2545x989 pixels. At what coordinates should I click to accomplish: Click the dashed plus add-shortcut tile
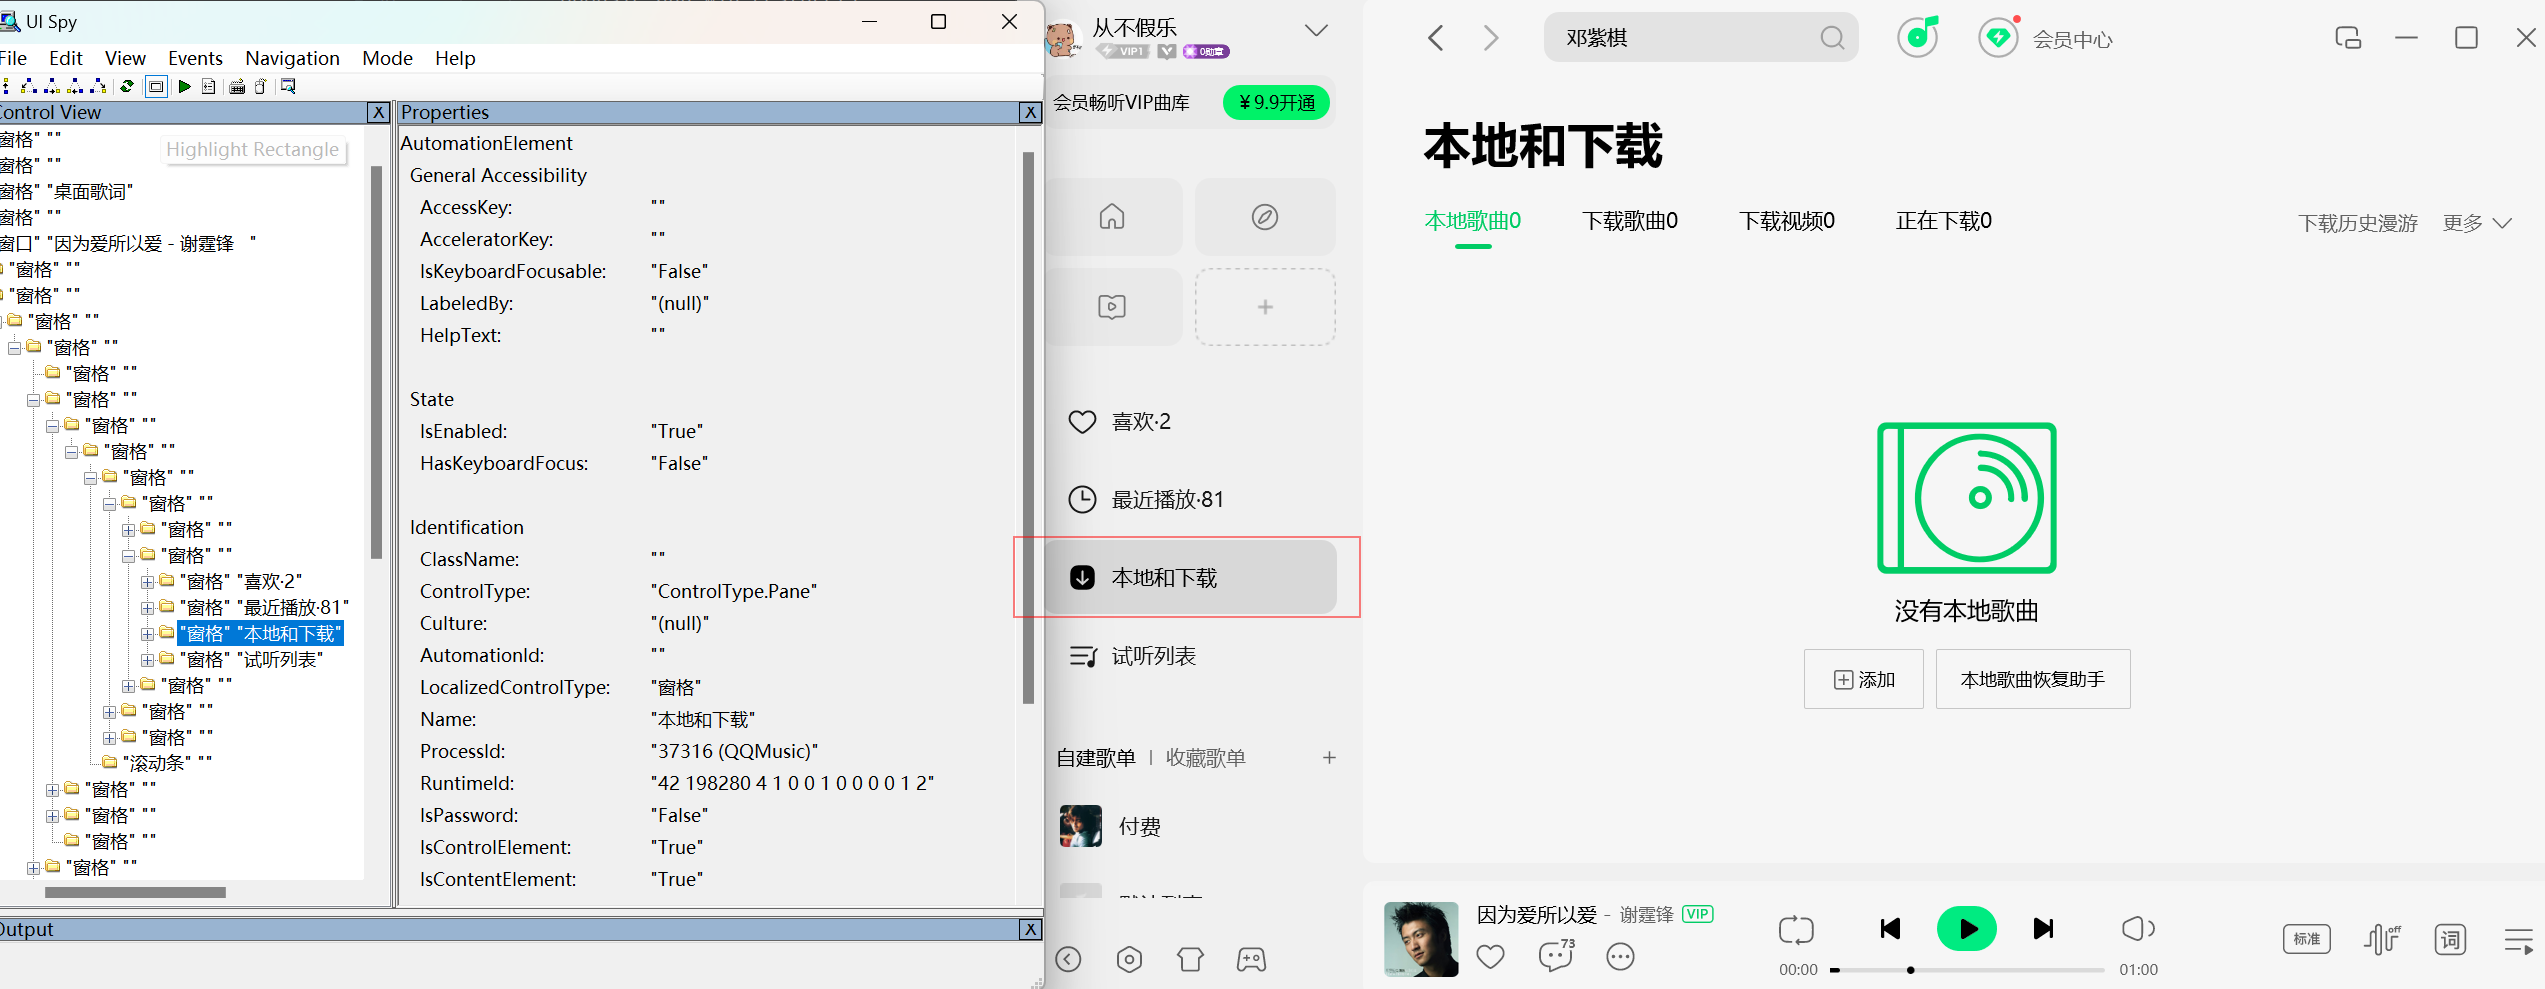click(1265, 306)
